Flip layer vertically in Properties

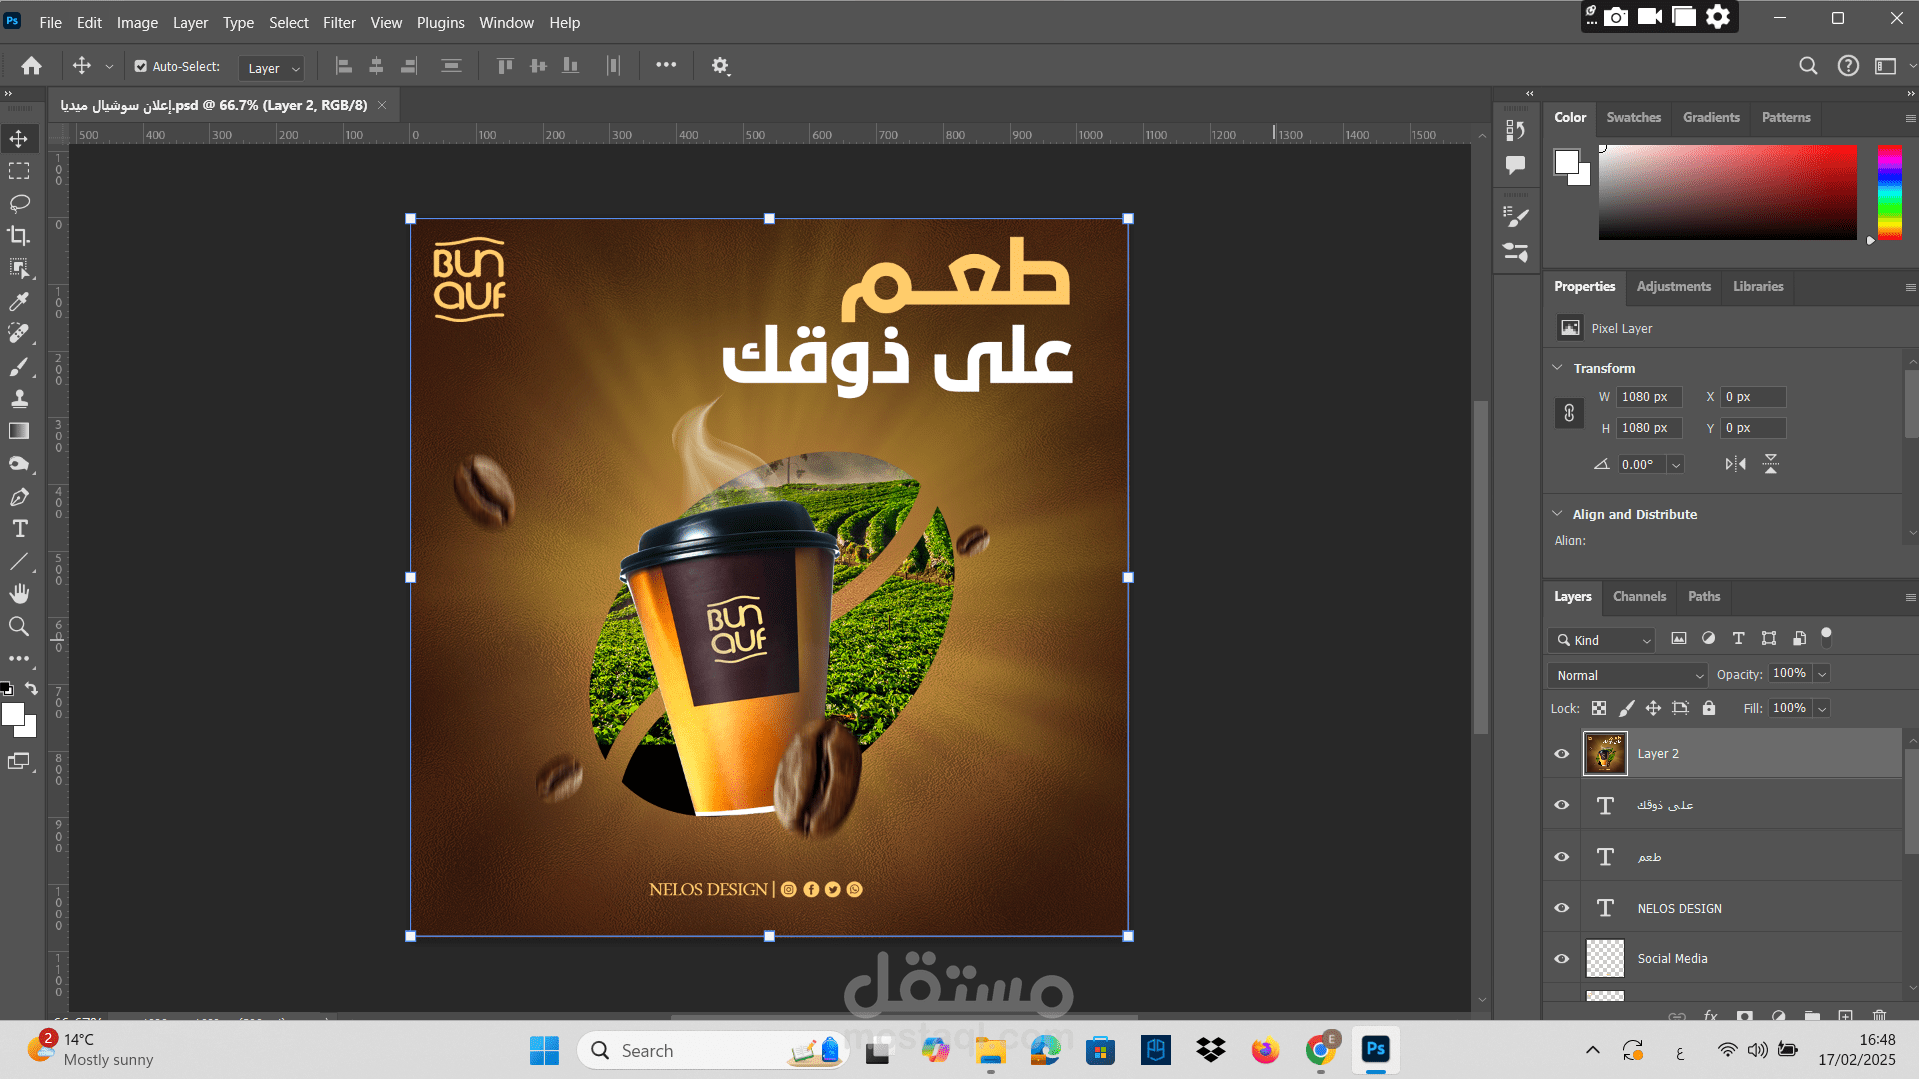coord(1771,464)
